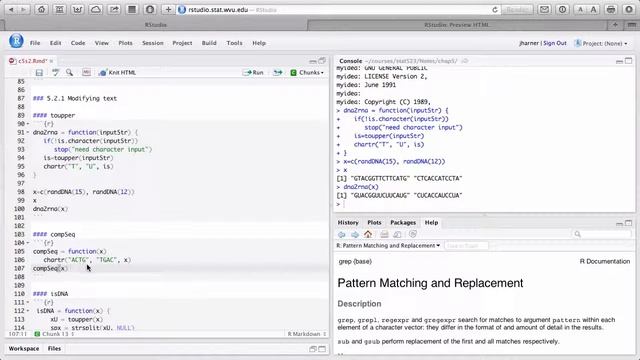Save the current Rmd document

point(39,73)
